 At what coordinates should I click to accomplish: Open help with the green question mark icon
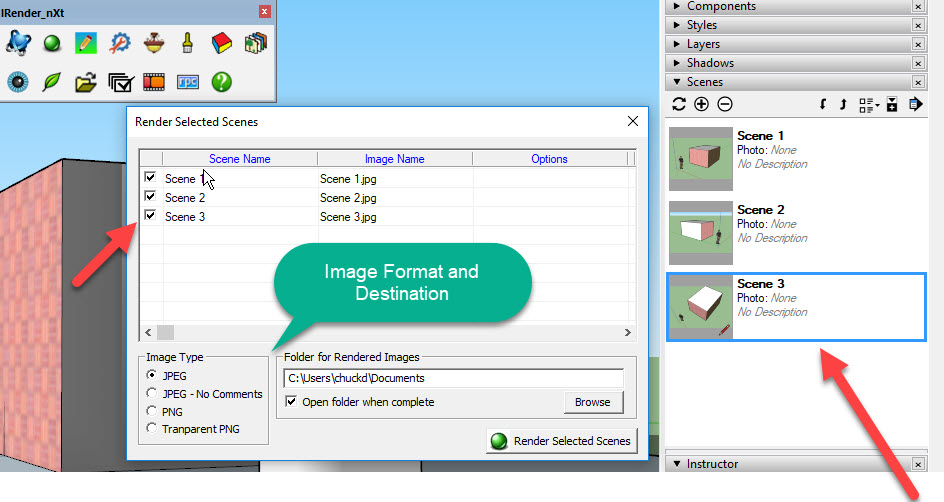click(x=222, y=82)
